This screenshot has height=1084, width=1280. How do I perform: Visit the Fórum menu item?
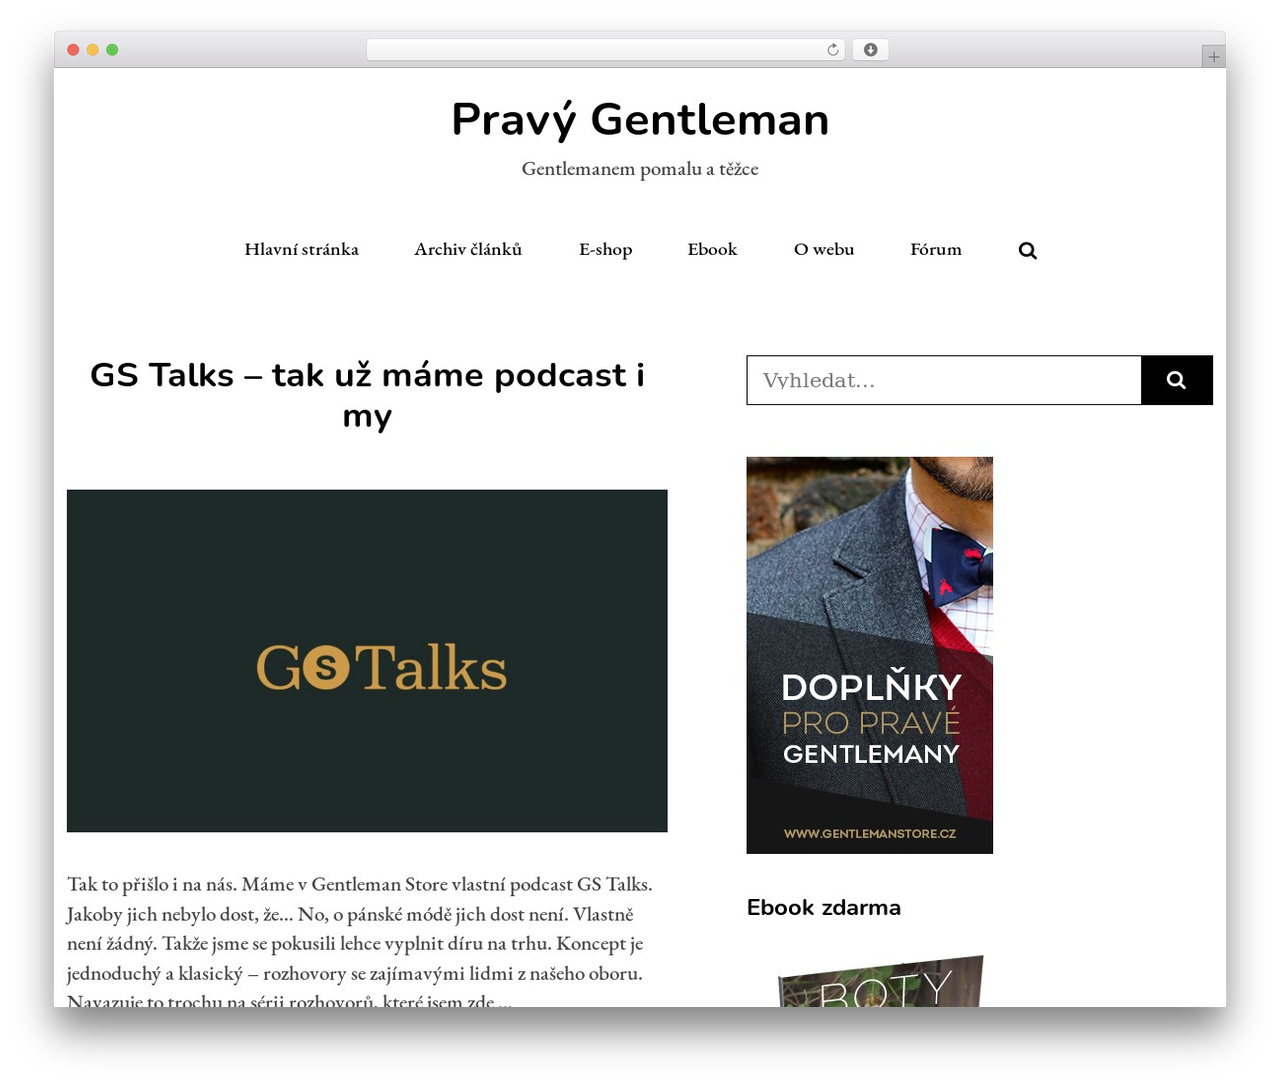936,250
